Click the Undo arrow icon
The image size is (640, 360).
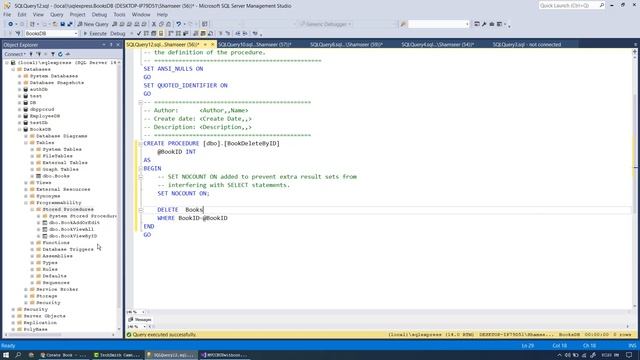[x=178, y=24]
